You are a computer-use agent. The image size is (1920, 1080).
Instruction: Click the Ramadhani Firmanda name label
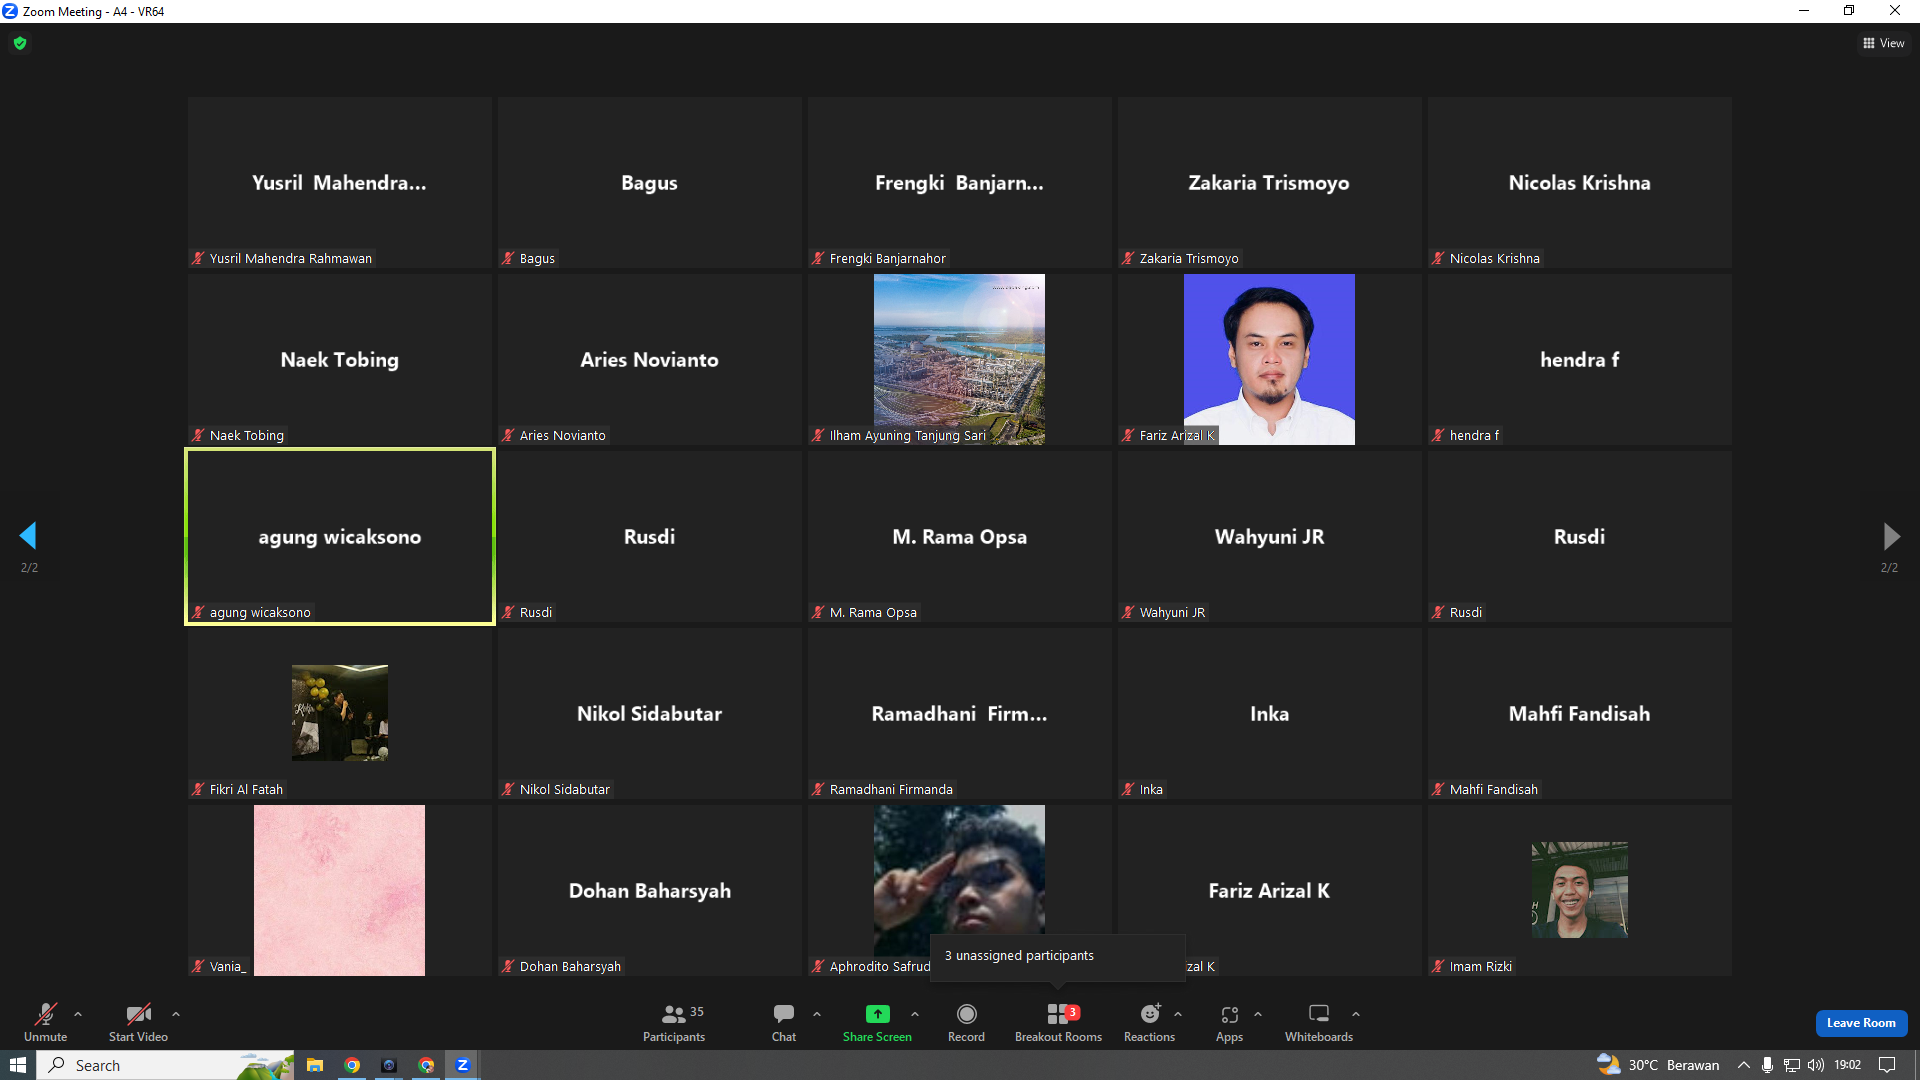(891, 789)
